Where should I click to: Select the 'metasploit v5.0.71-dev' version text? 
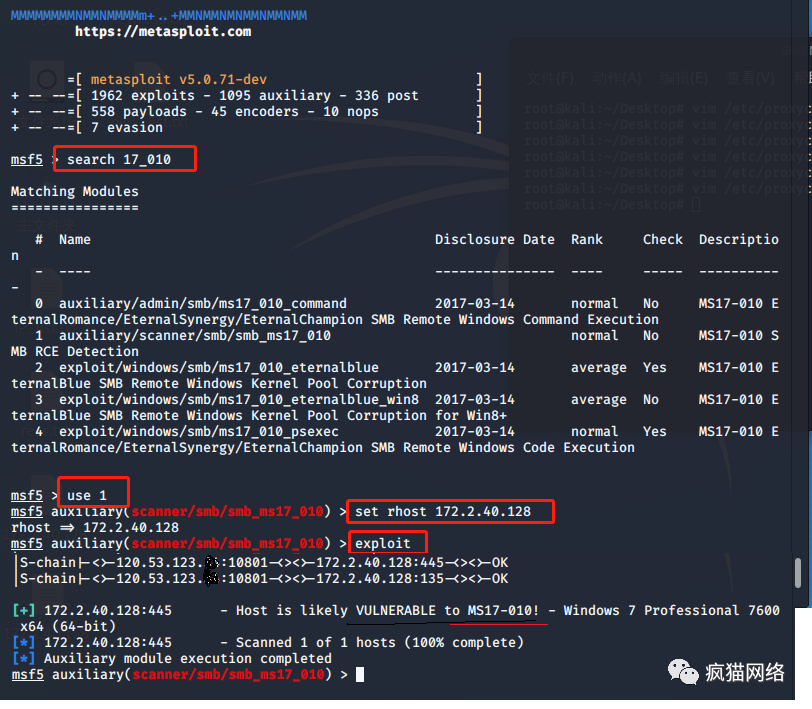[179, 79]
